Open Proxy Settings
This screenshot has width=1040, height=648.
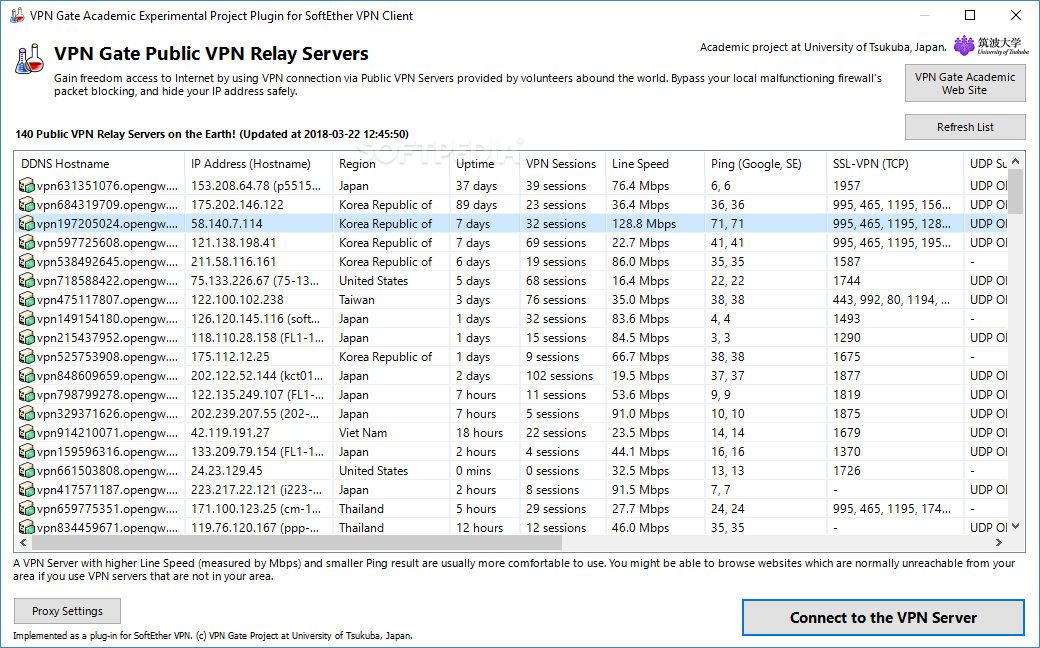(68, 611)
